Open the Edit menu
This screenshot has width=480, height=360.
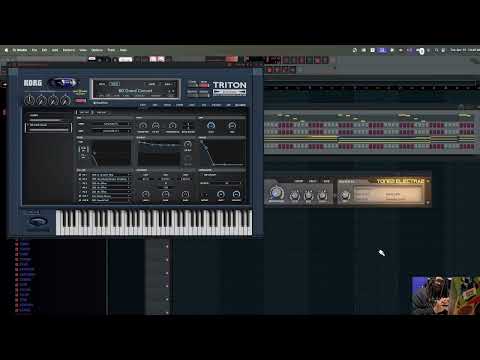[x=44, y=50]
